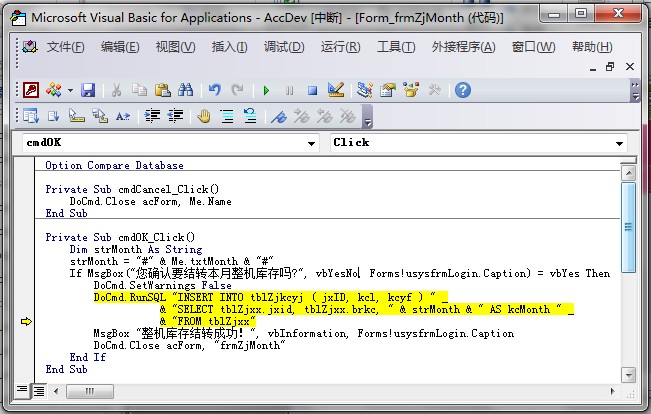Viewport: 651px width, 414px height.
Task: Click the Paste clipboard icon
Action: pos(163,90)
